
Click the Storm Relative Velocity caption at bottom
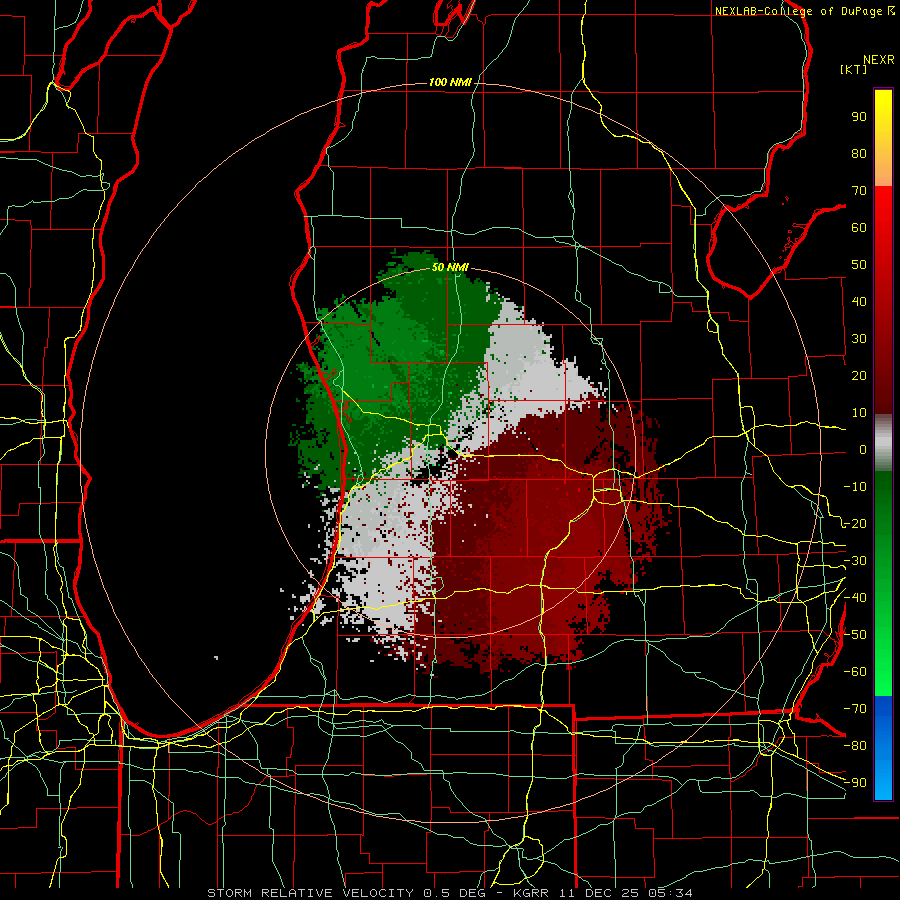[x=449, y=893]
